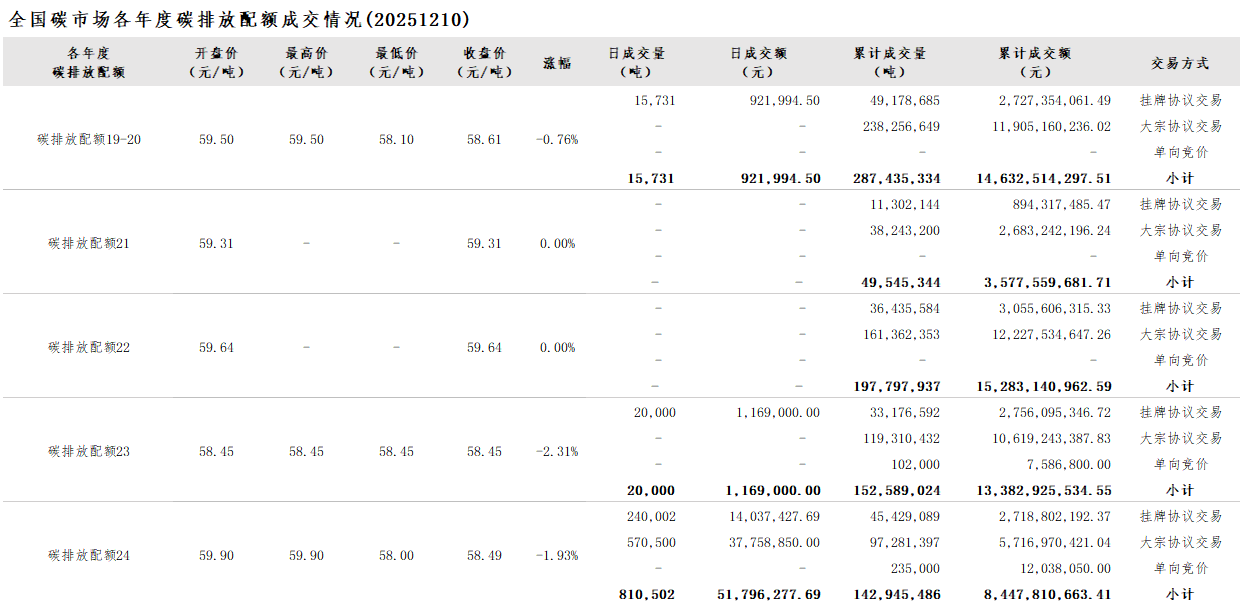
Task: Click the 涨幅 column header
Action: coord(557,62)
